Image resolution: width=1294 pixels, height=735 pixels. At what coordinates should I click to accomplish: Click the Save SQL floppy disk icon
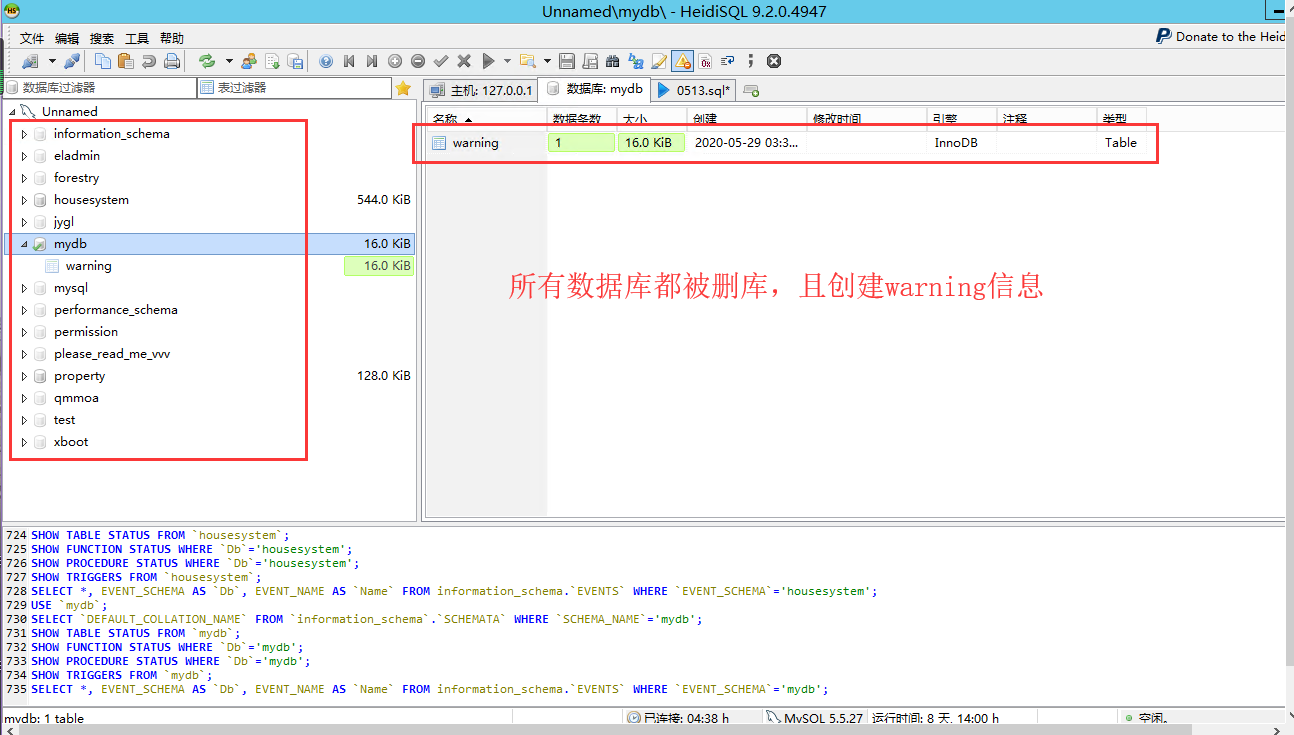(x=567, y=61)
